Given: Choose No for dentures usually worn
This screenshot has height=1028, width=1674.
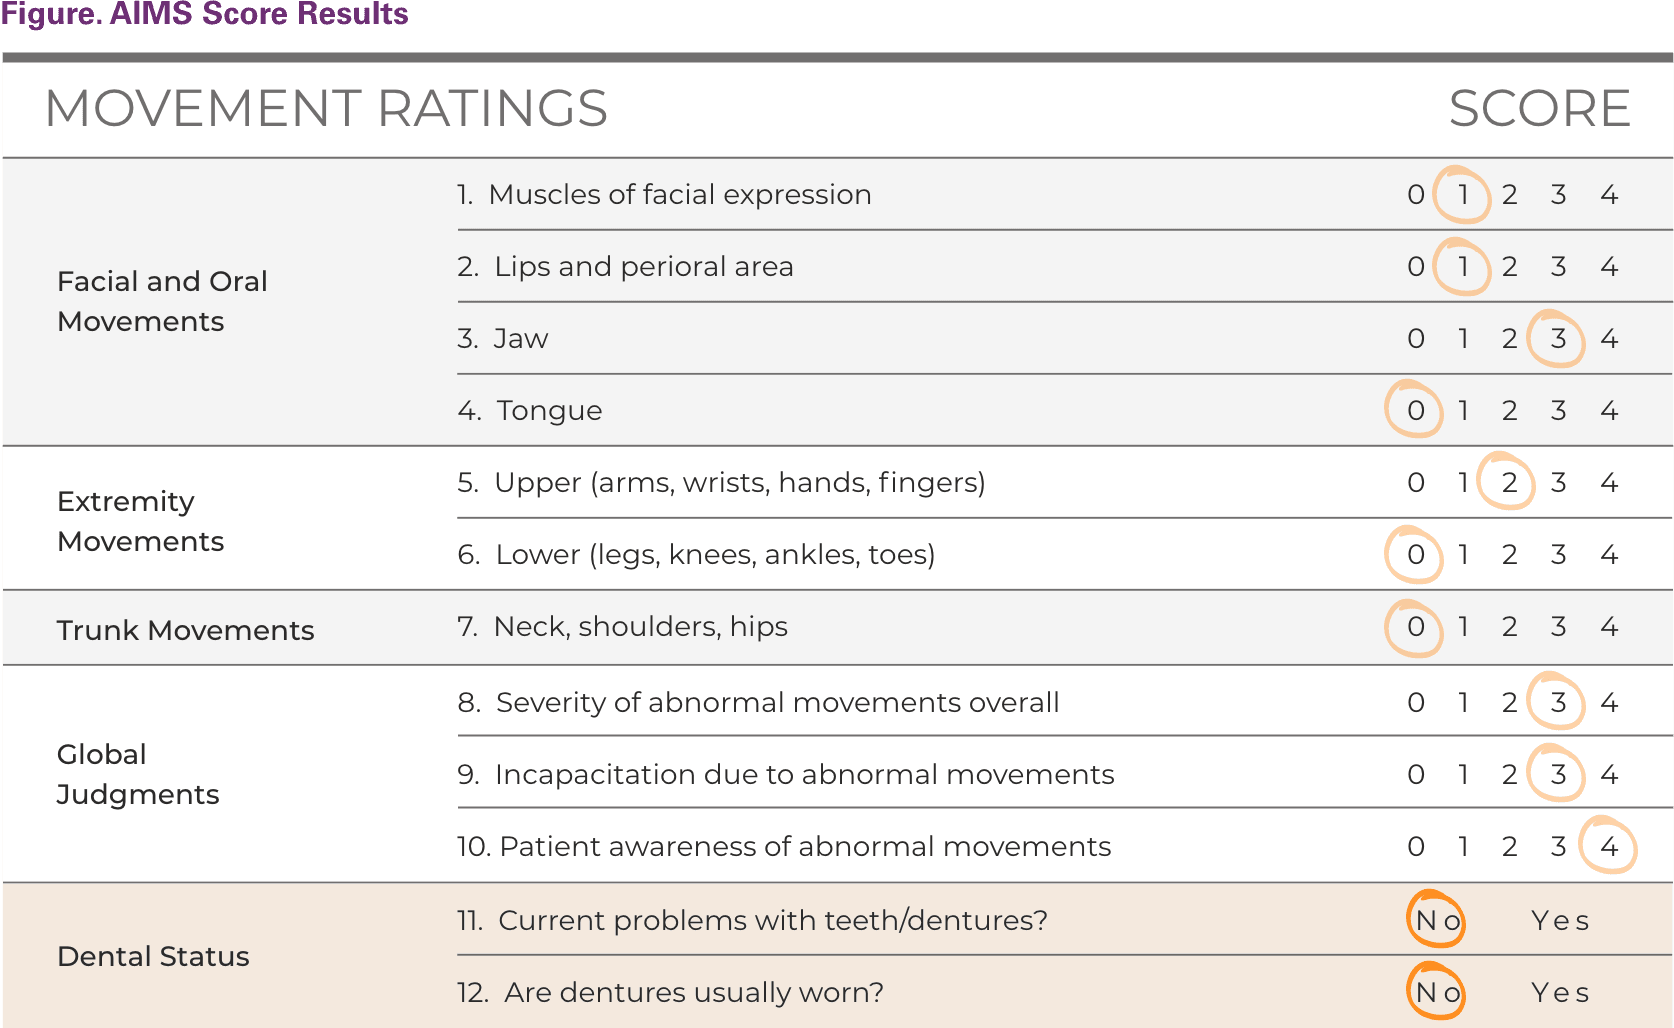Looking at the screenshot, I should click(x=1437, y=992).
